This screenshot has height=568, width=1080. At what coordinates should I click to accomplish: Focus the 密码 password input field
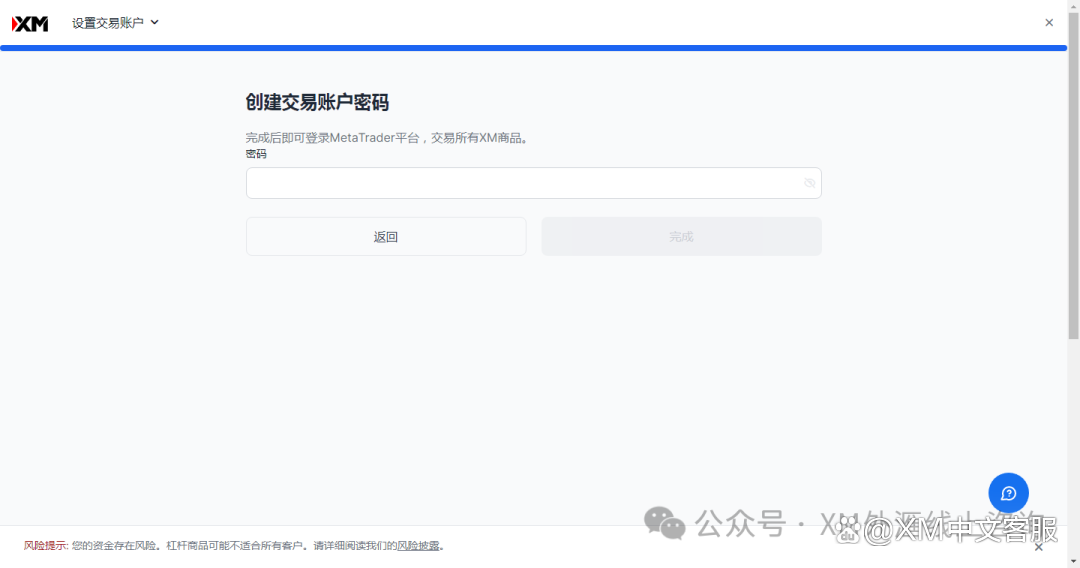click(533, 183)
